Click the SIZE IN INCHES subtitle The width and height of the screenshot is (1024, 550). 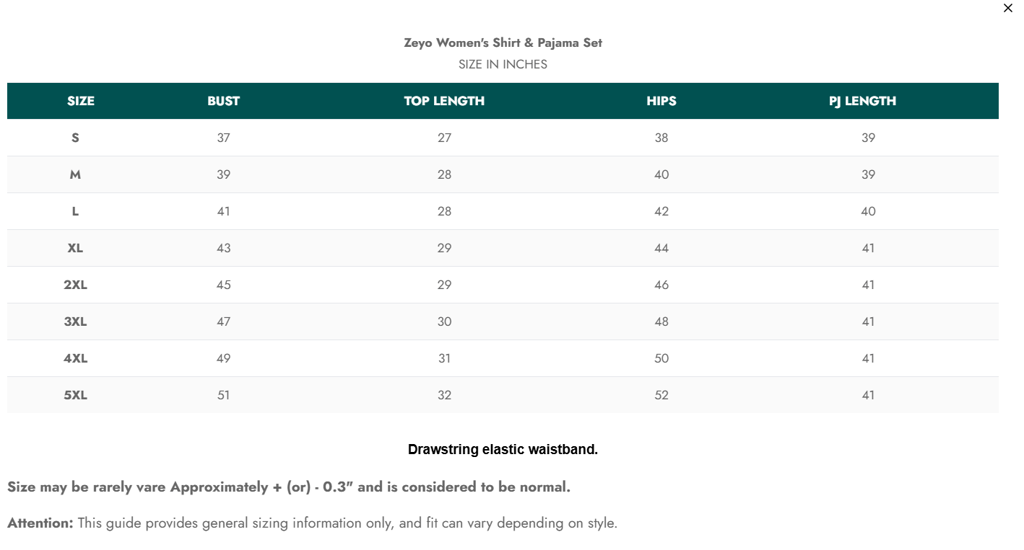pos(502,64)
